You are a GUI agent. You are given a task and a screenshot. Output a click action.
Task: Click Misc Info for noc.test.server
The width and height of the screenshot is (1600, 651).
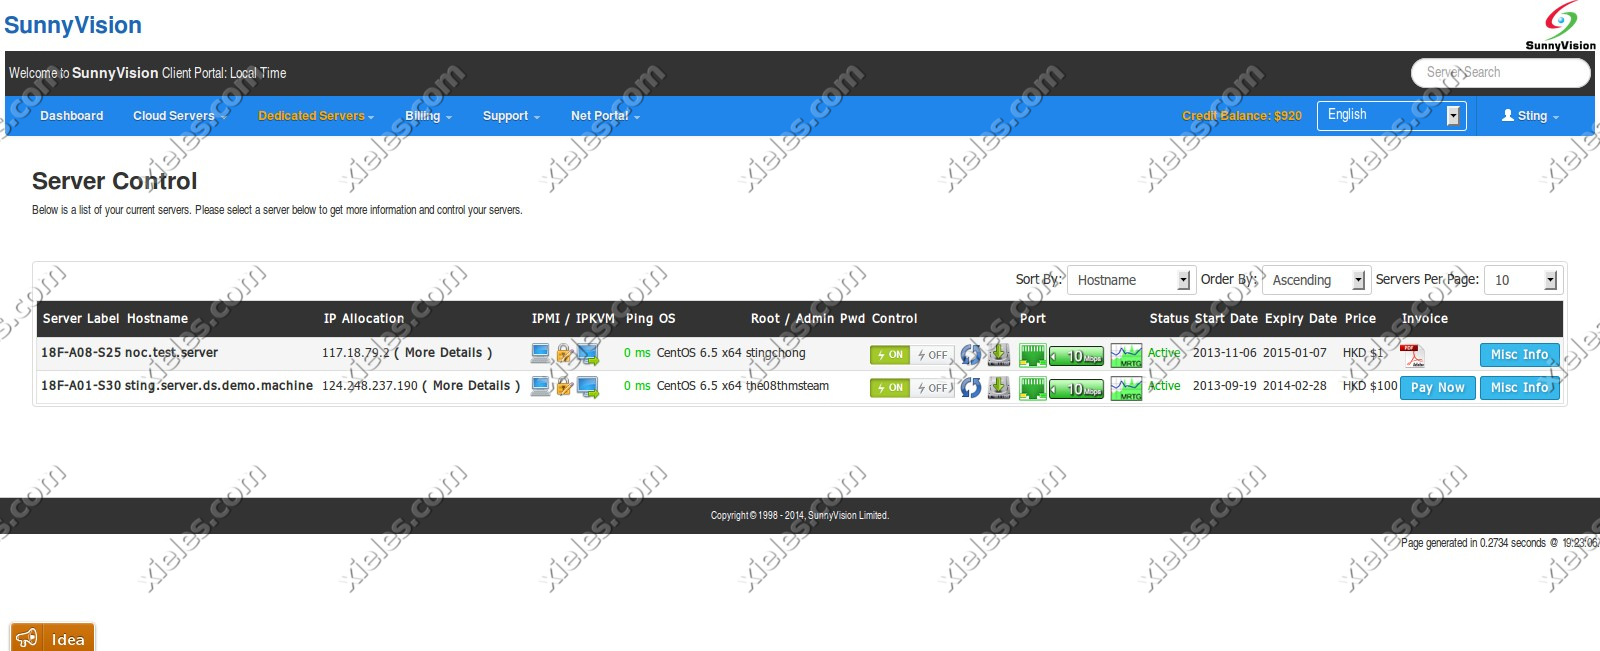coord(1519,355)
